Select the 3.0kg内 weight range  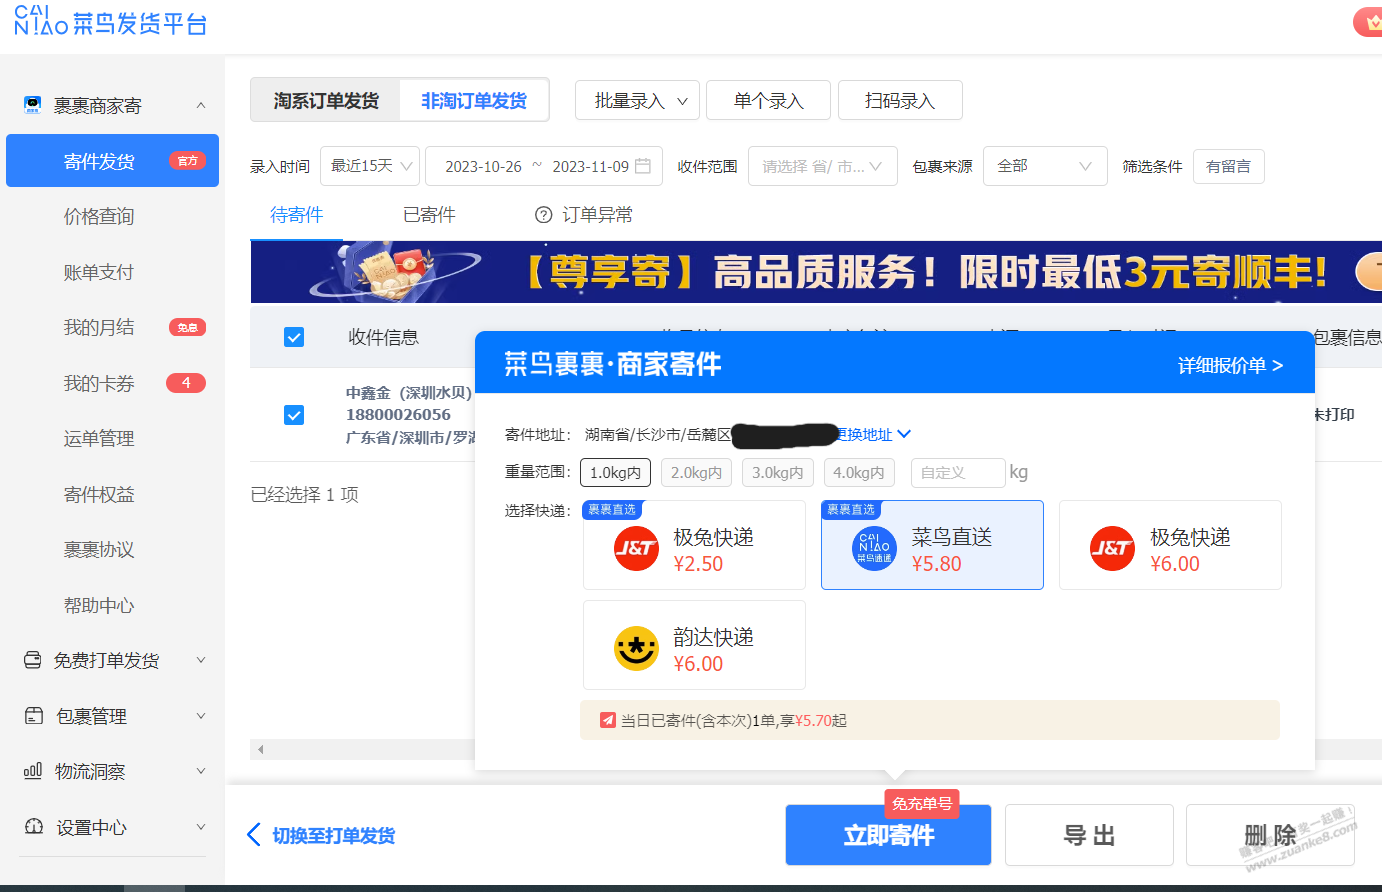pyautogui.click(x=777, y=473)
